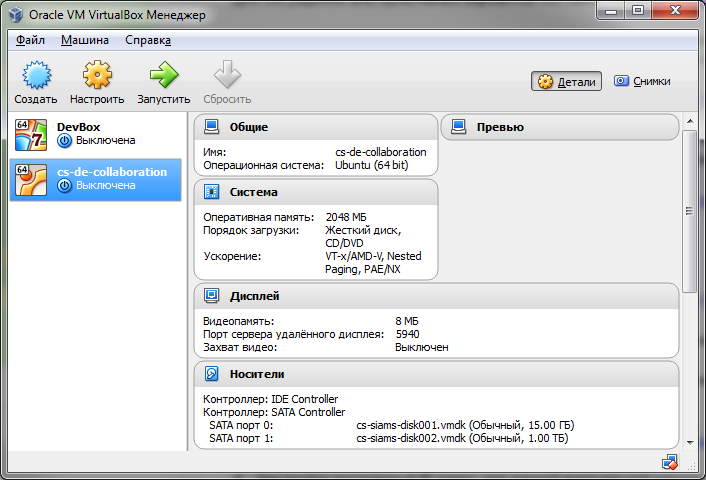The width and height of the screenshot is (706, 480).
Task: Select the DevBox virtual machine
Action: coord(95,135)
